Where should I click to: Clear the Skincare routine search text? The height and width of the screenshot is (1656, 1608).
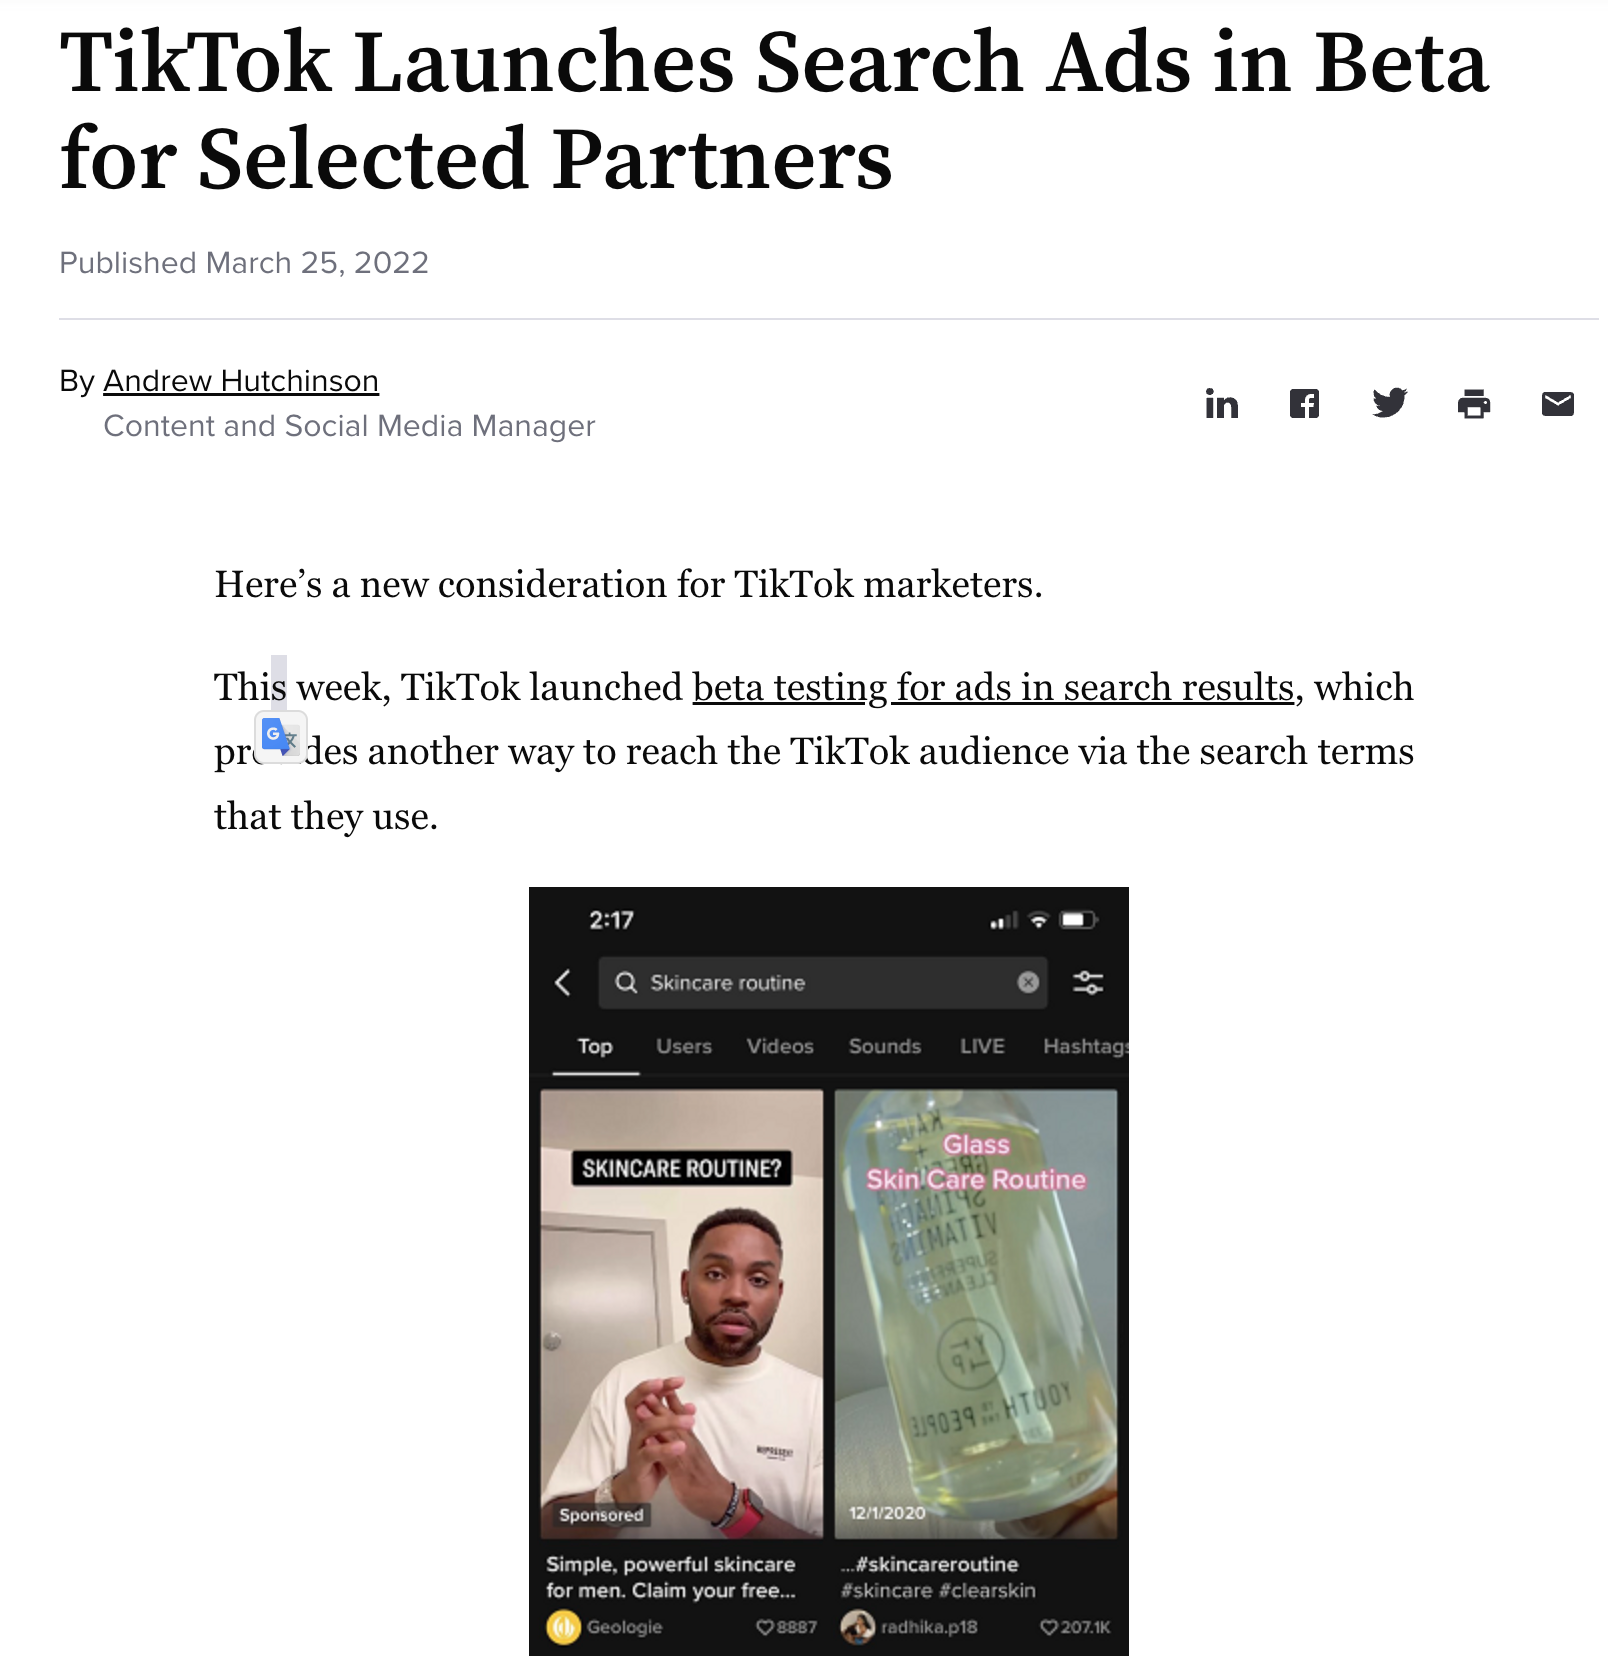click(x=1027, y=982)
